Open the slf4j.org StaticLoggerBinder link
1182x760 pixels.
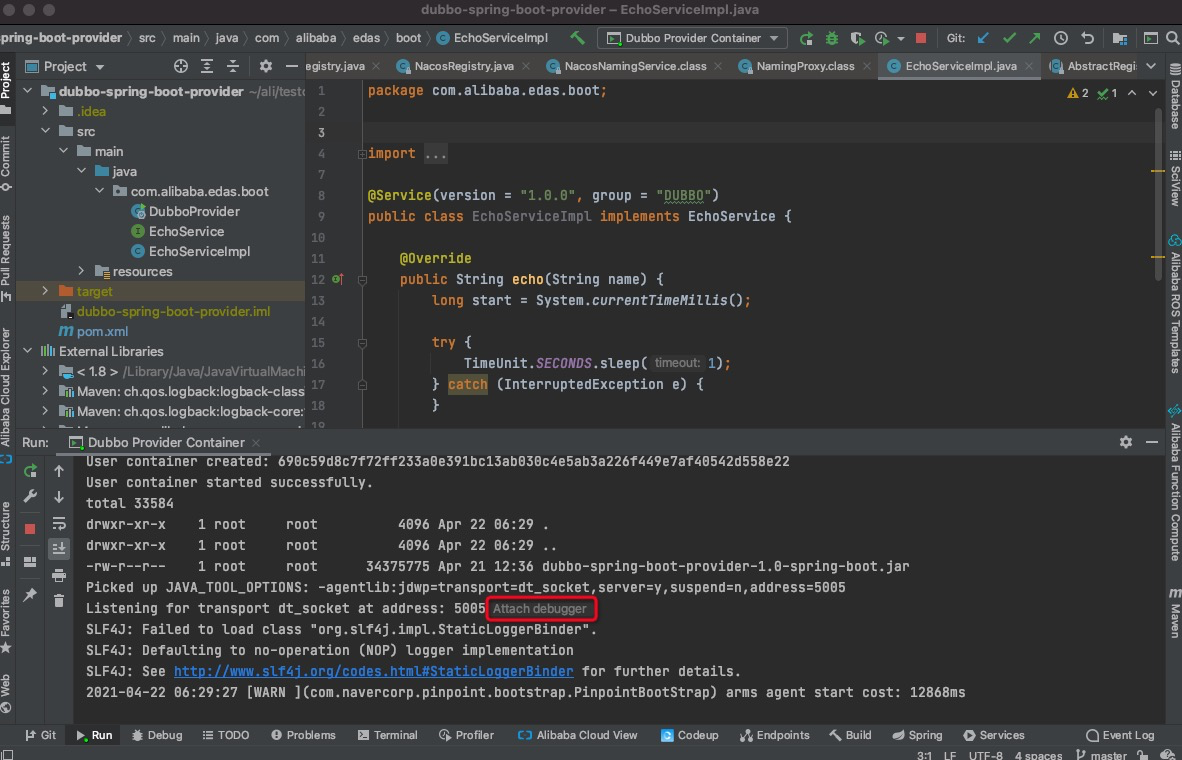373,671
